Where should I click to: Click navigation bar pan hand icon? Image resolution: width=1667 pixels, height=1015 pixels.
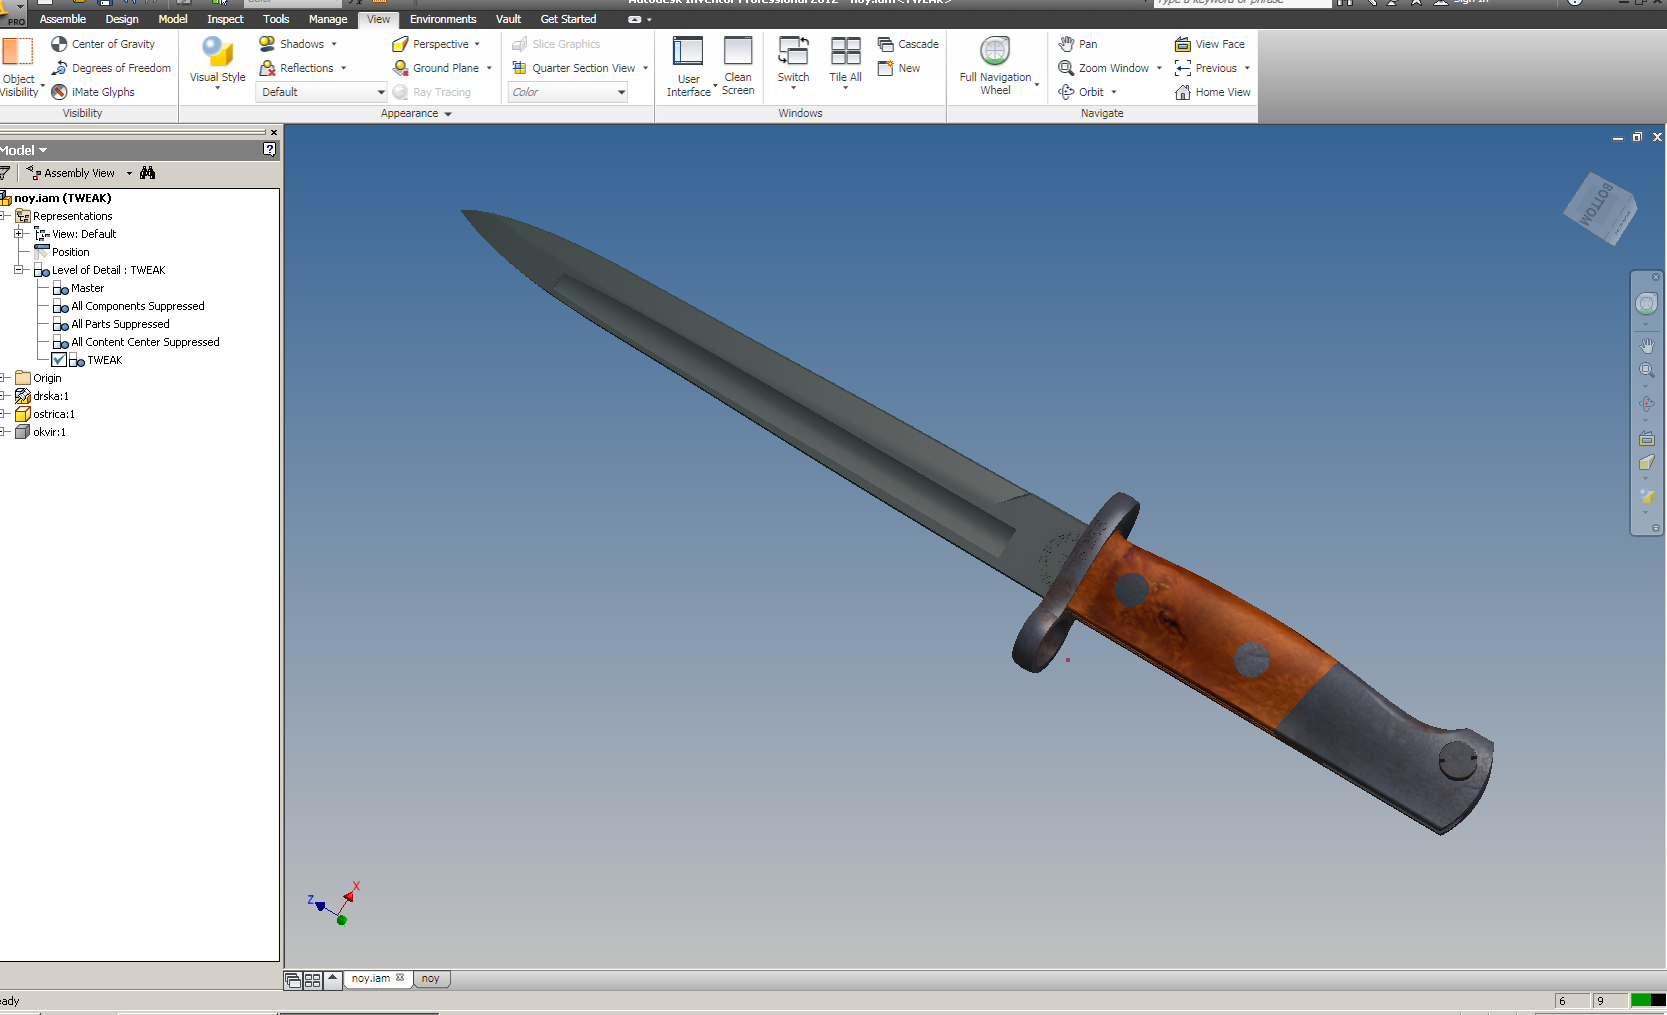click(x=1646, y=345)
